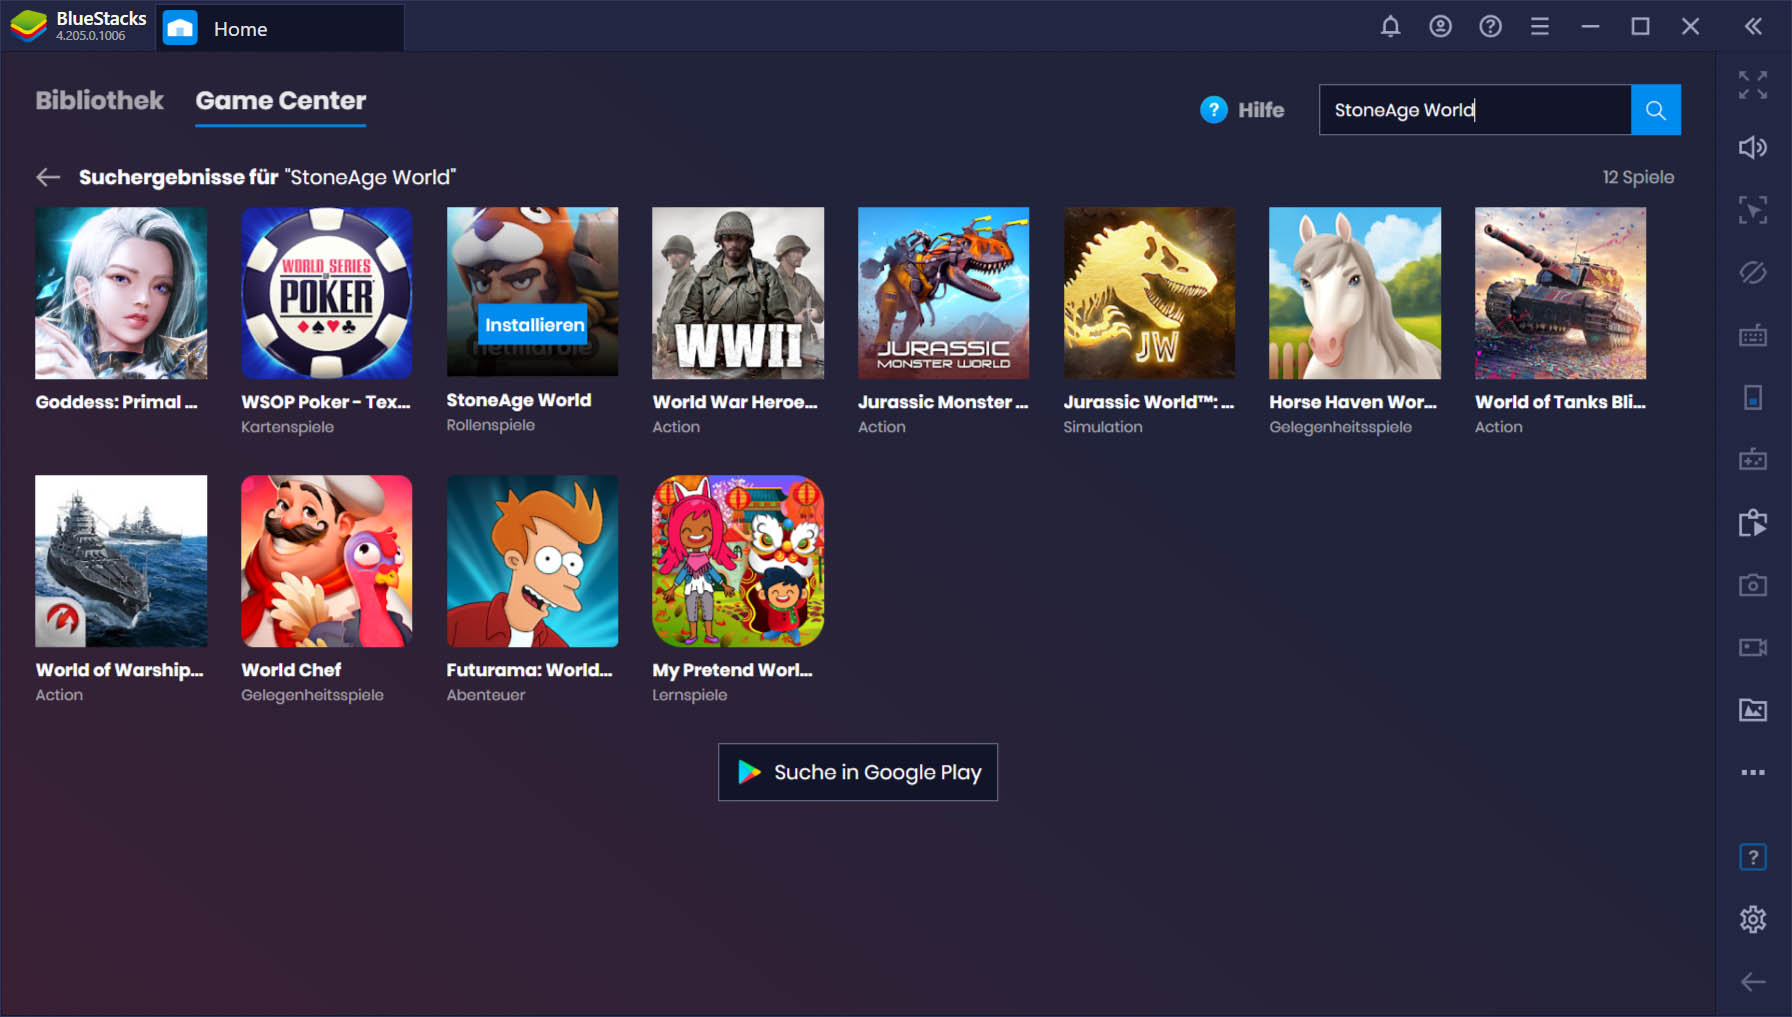Open the notifications bell icon
Screen dimensions: 1792x1017
[x=1390, y=27]
